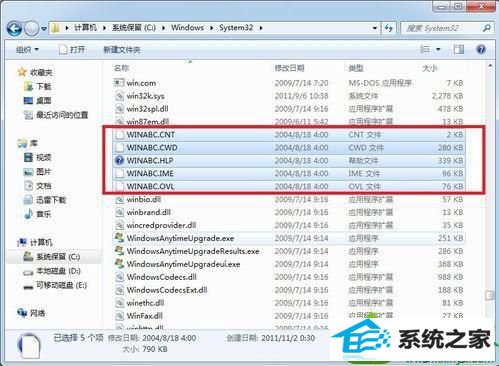Click the WINABC.HLP help file icon
Screen dimensions: 499x366
click(119, 161)
